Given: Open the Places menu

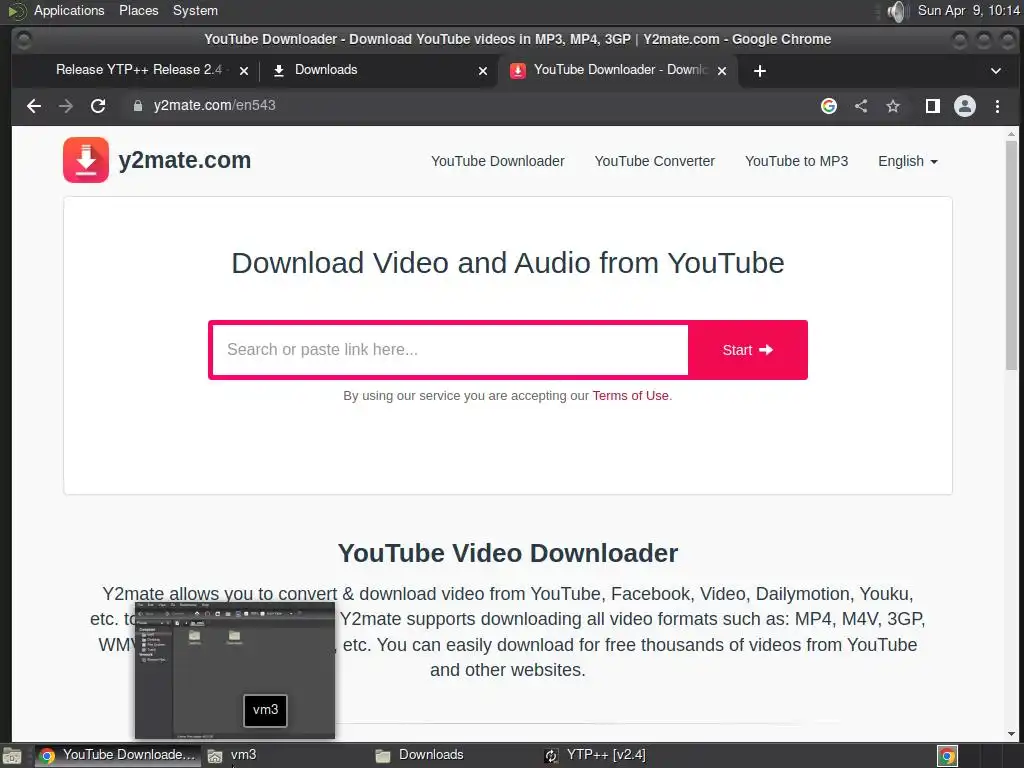Looking at the screenshot, I should pos(138,10).
